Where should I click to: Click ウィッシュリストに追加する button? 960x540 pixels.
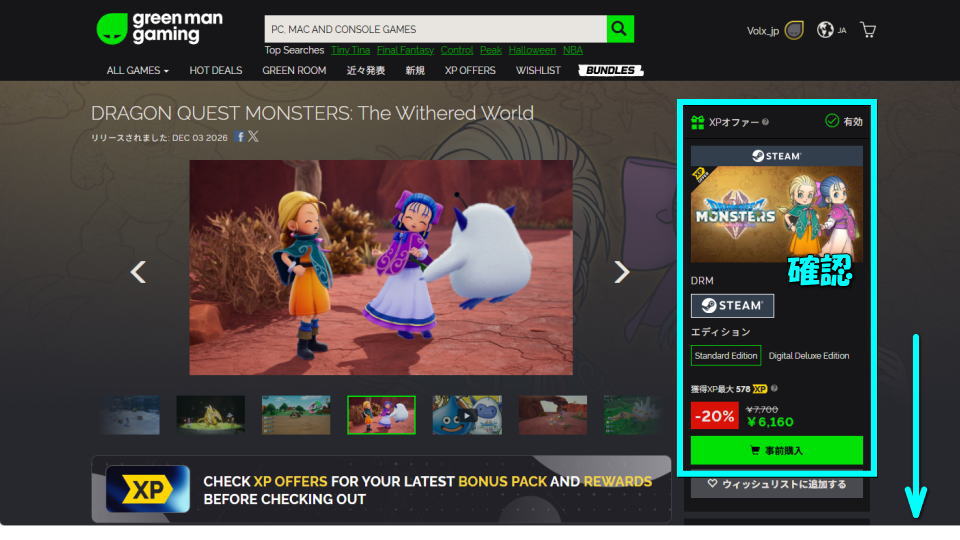click(776, 484)
